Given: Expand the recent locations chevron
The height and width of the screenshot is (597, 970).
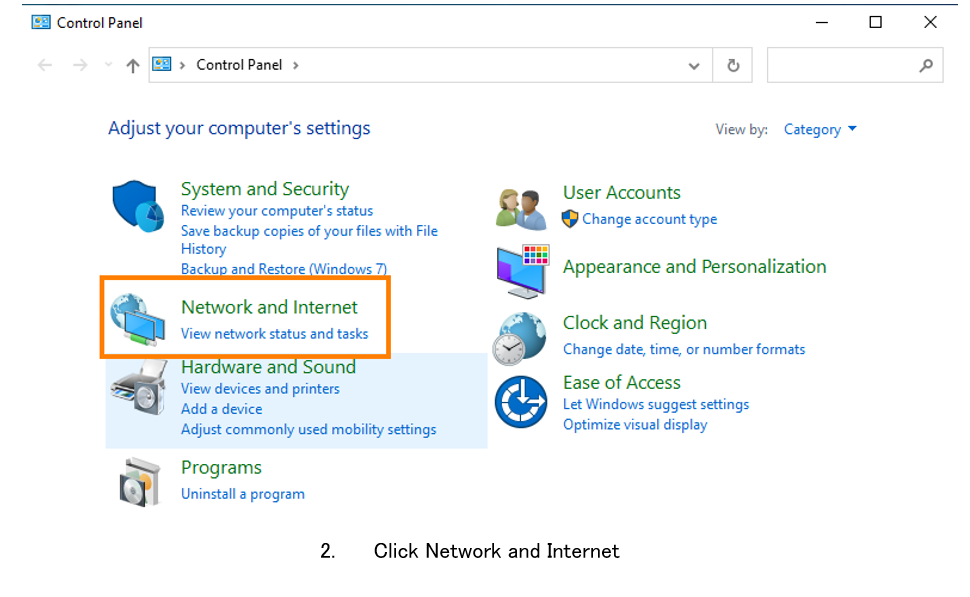Looking at the screenshot, I should click(x=108, y=65).
